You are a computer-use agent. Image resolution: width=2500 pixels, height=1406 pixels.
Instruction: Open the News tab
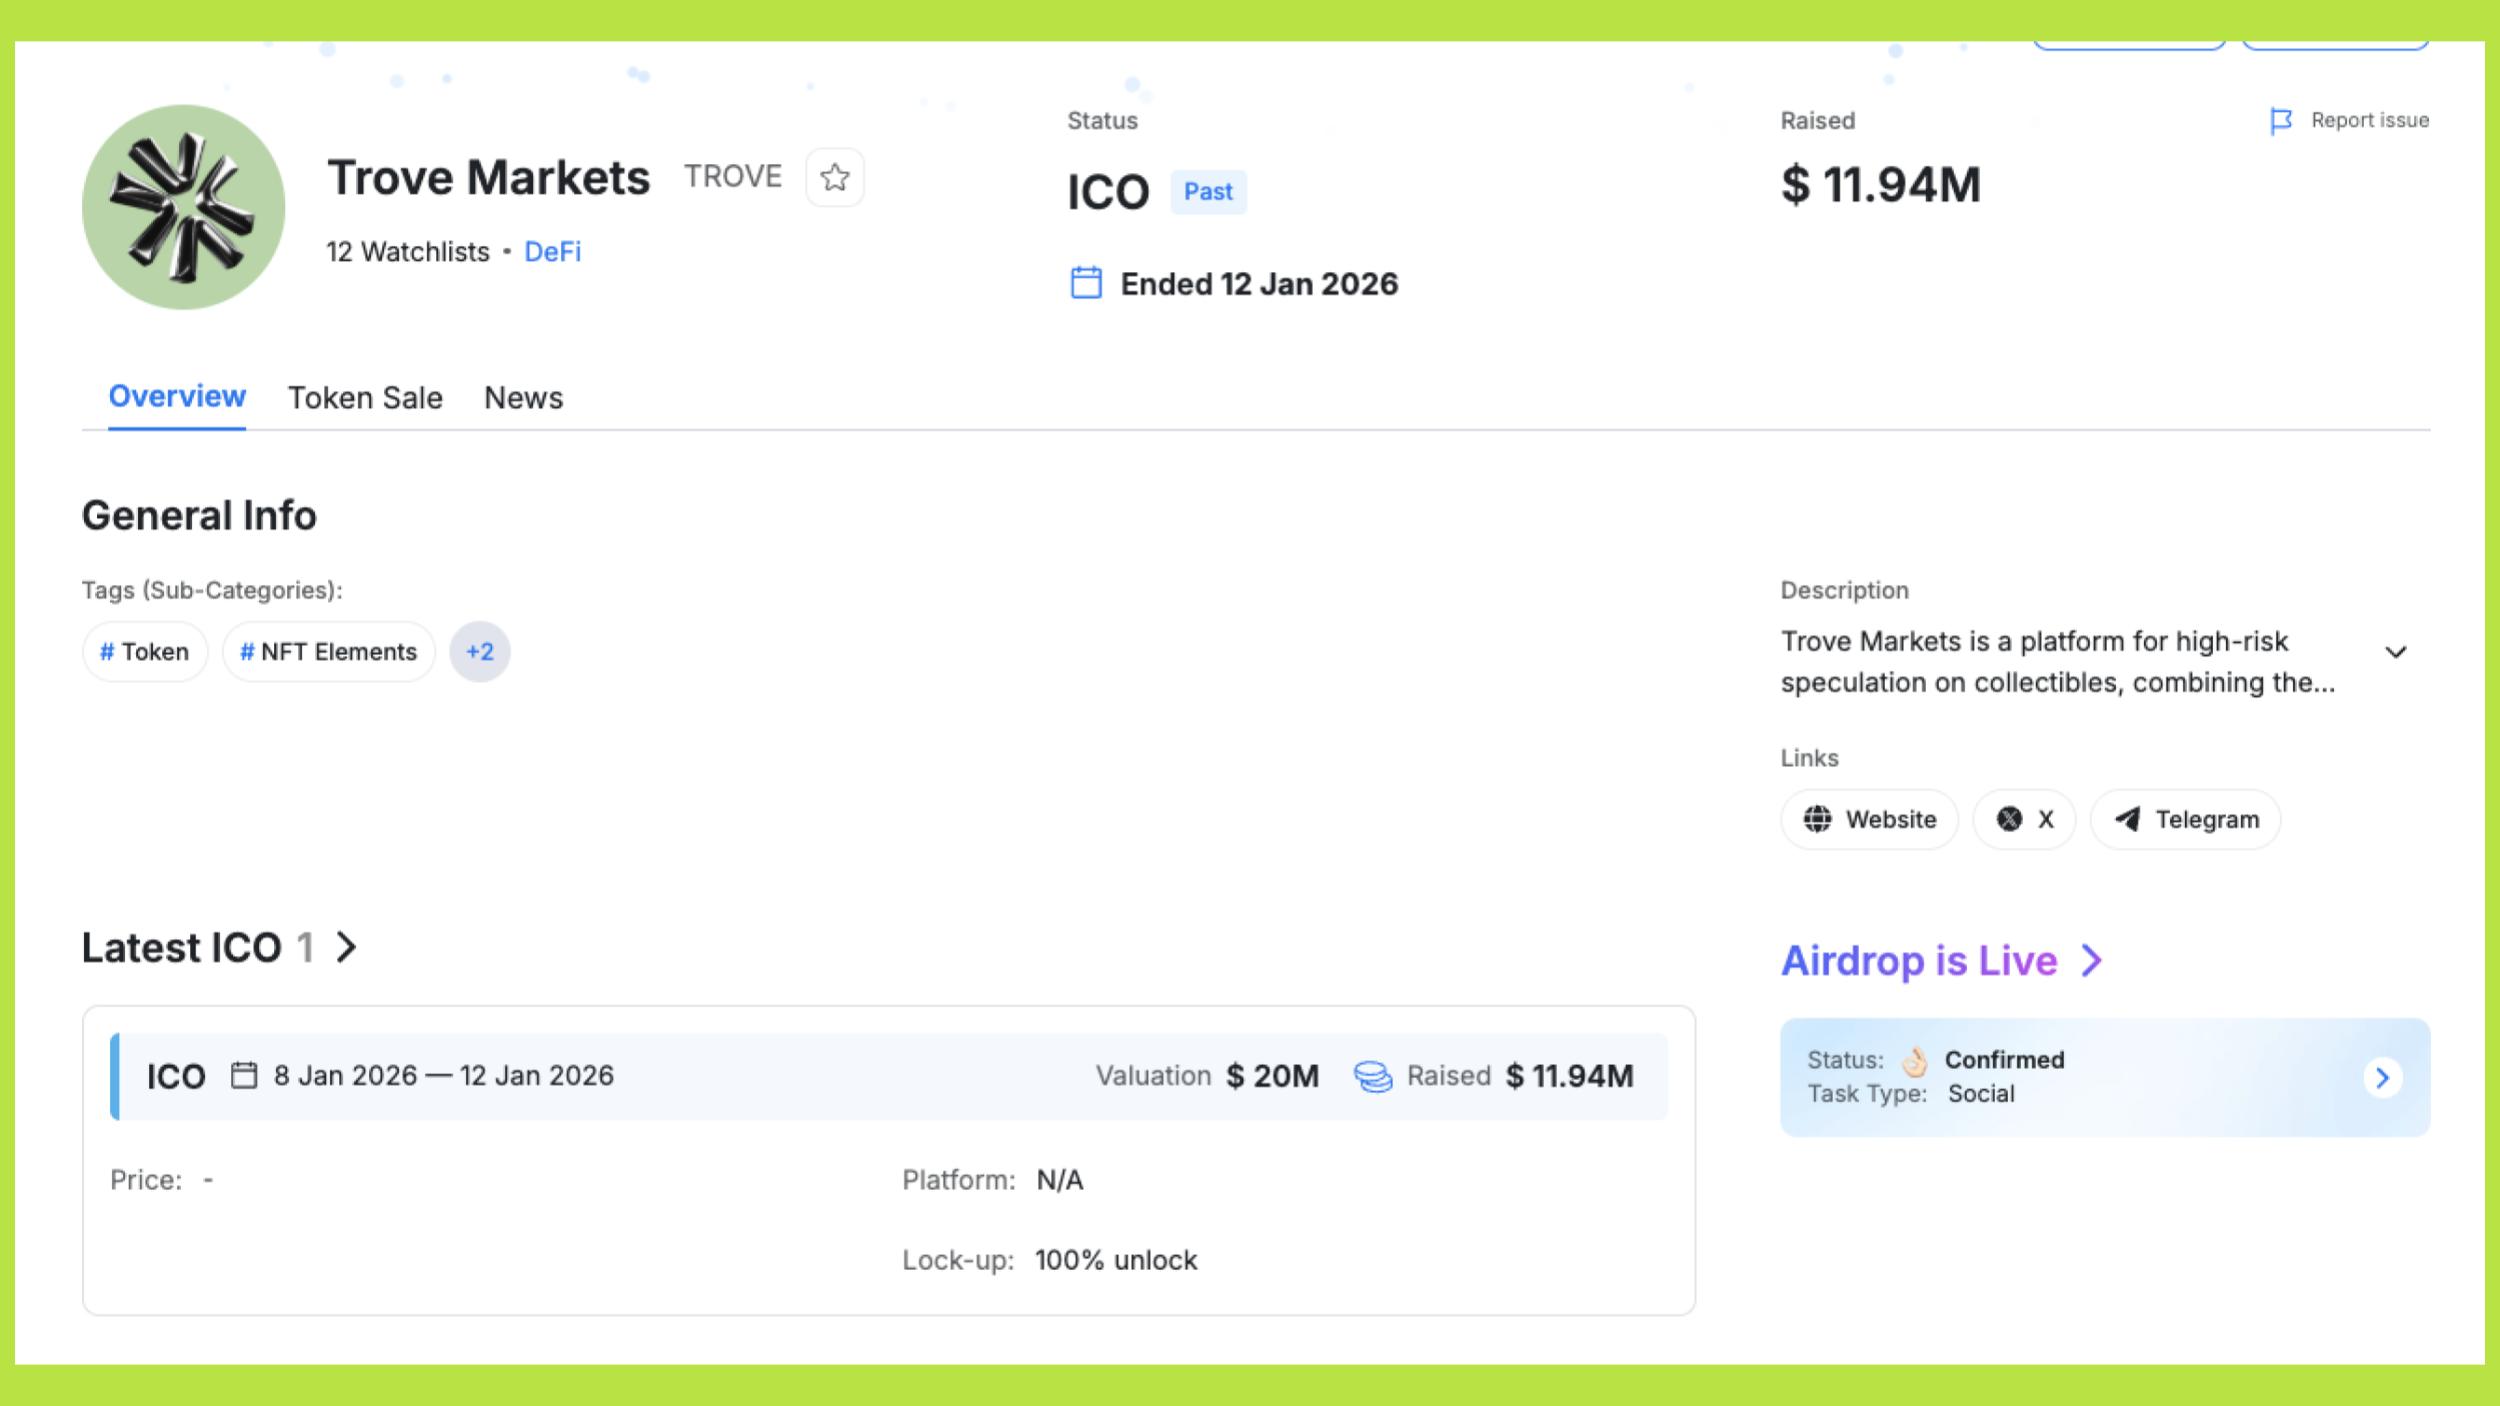click(523, 398)
